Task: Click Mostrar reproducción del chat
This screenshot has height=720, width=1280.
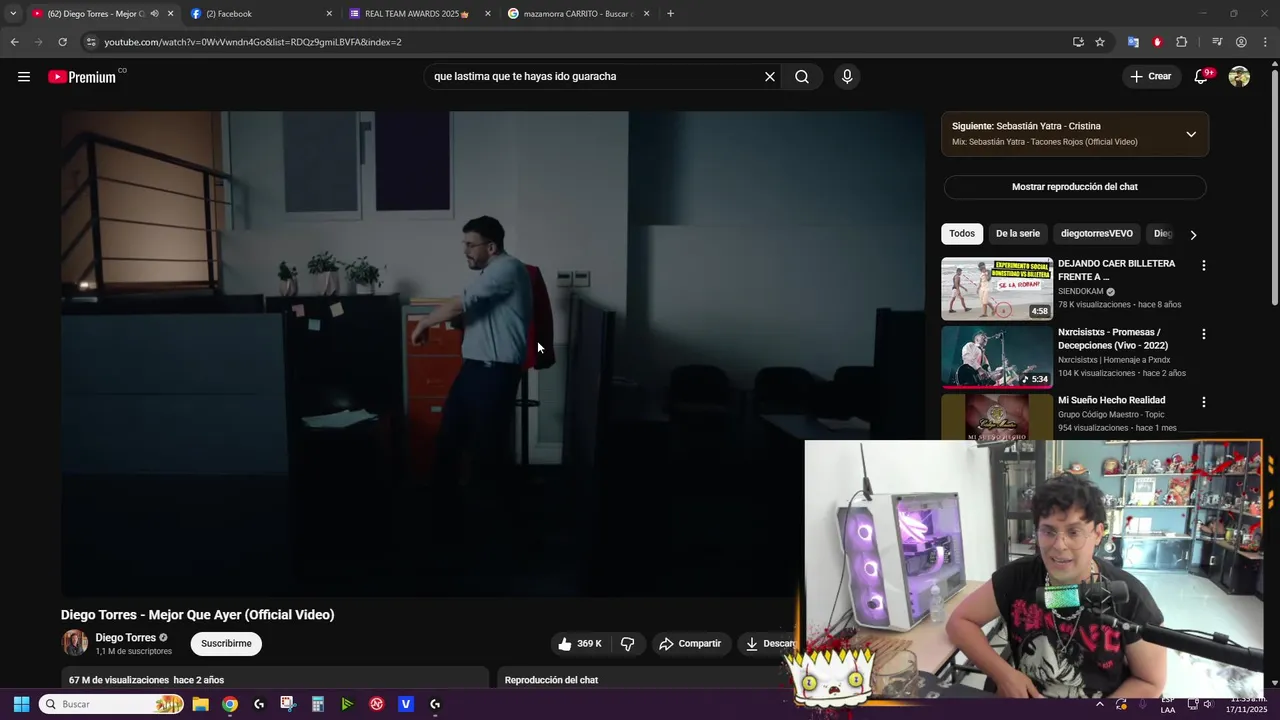Action: point(1075,187)
